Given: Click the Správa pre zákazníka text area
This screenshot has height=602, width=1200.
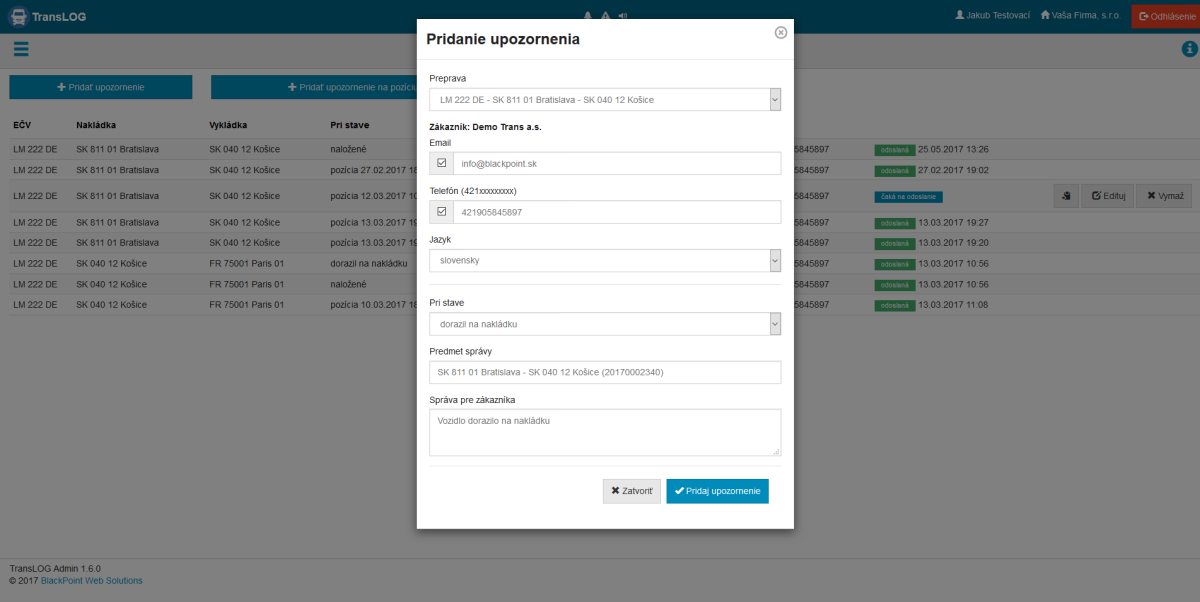Looking at the screenshot, I should click(x=604, y=432).
